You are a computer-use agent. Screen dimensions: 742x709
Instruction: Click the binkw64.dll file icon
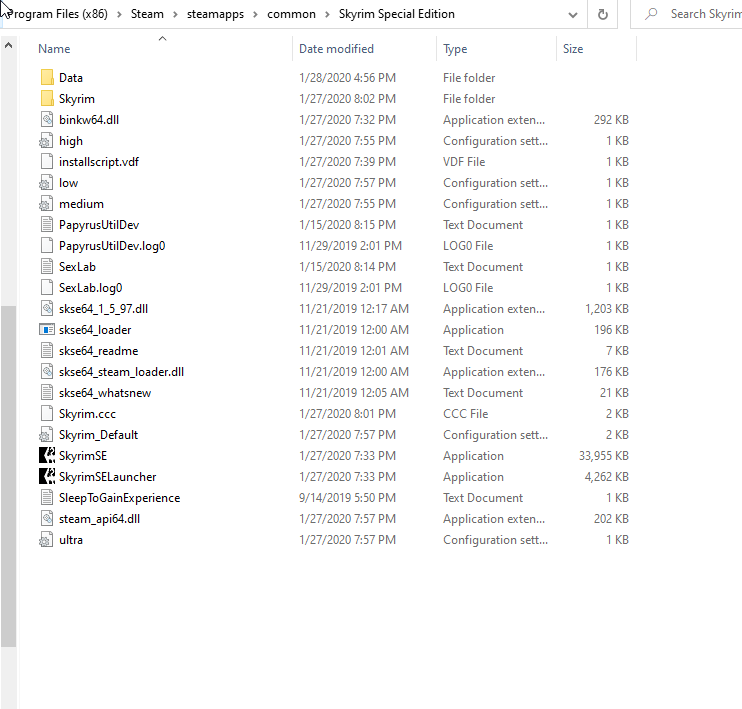click(47, 120)
